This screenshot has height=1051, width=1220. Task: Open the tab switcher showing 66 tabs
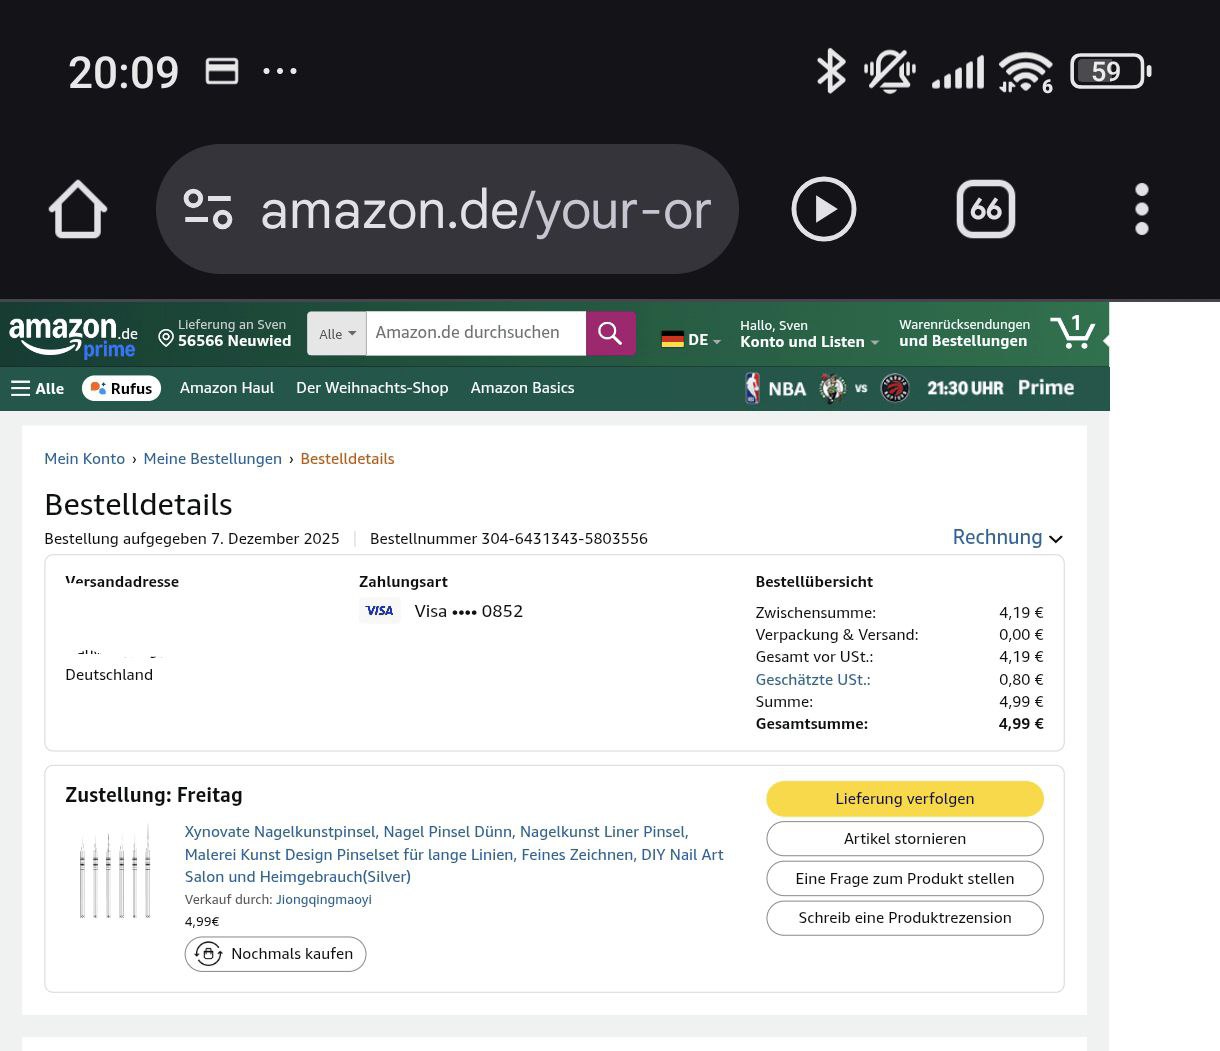pos(985,210)
